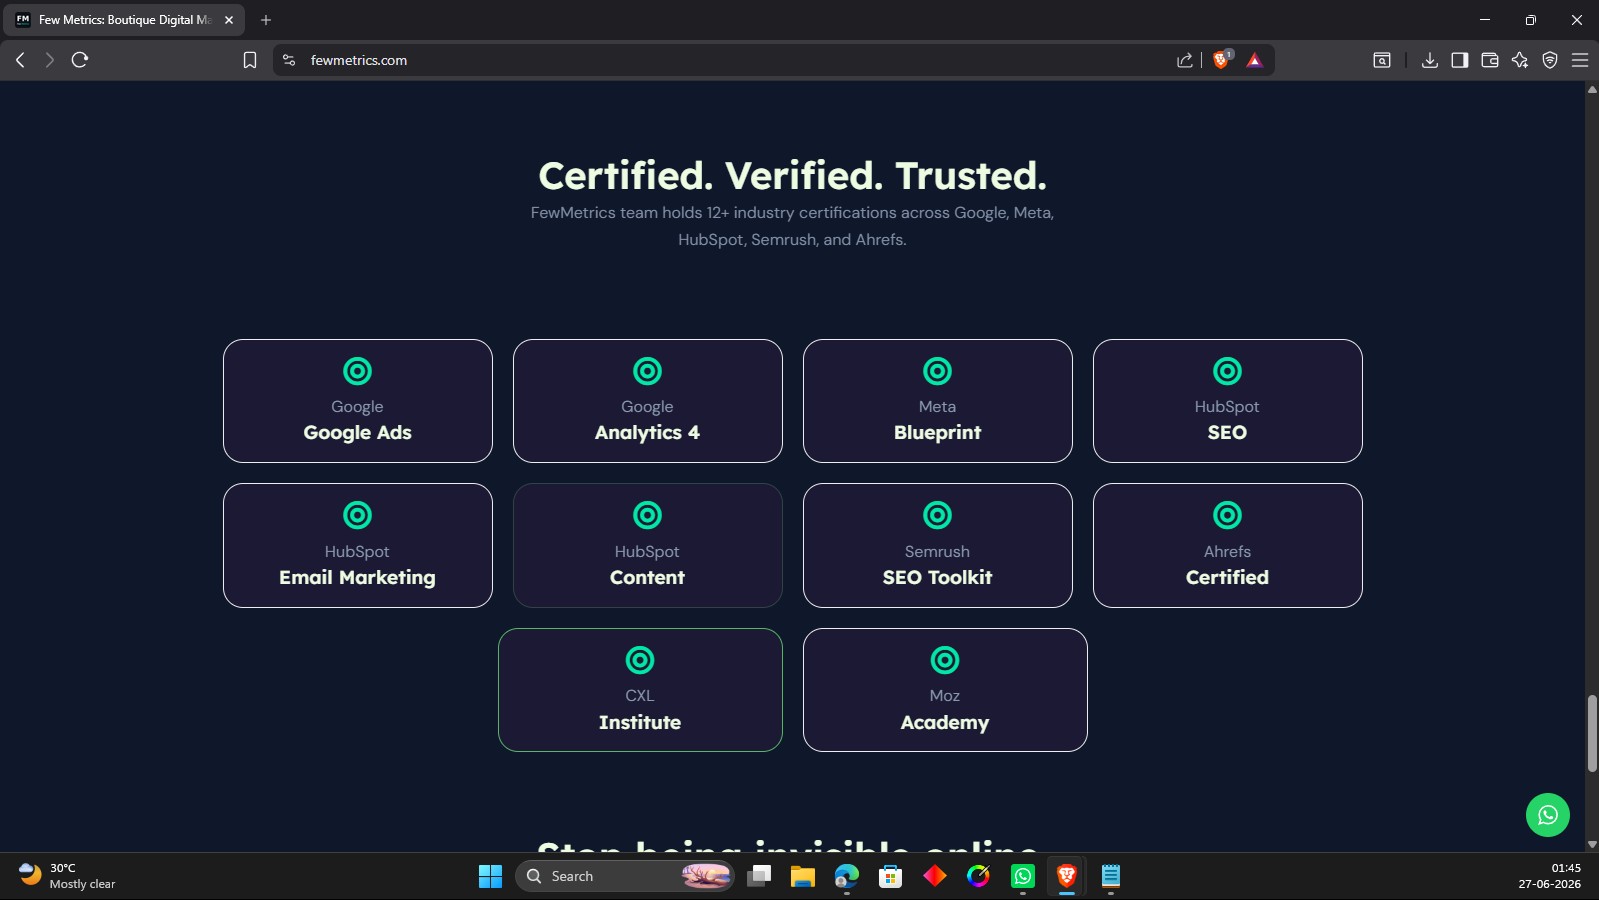
Task: Open Microsoft Edge from the taskbar
Action: click(x=847, y=876)
